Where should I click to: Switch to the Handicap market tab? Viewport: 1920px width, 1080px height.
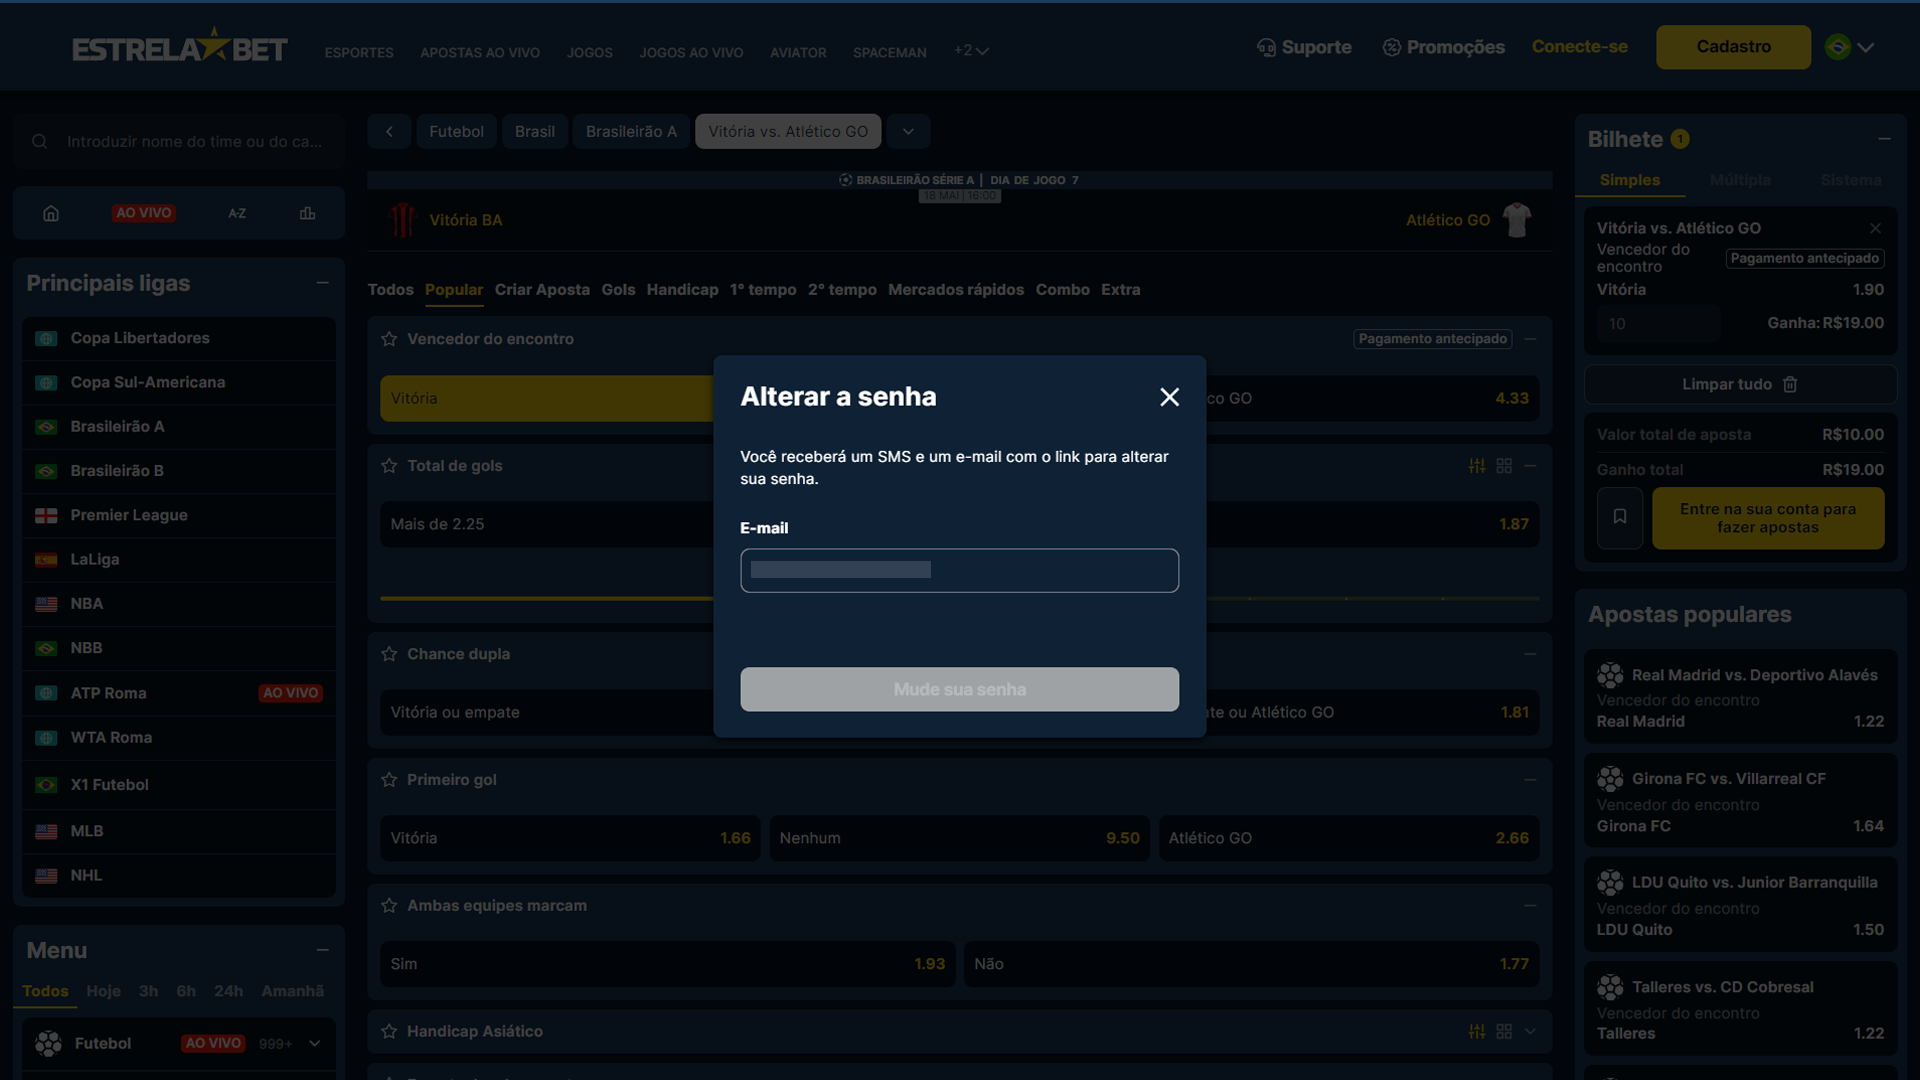682,290
